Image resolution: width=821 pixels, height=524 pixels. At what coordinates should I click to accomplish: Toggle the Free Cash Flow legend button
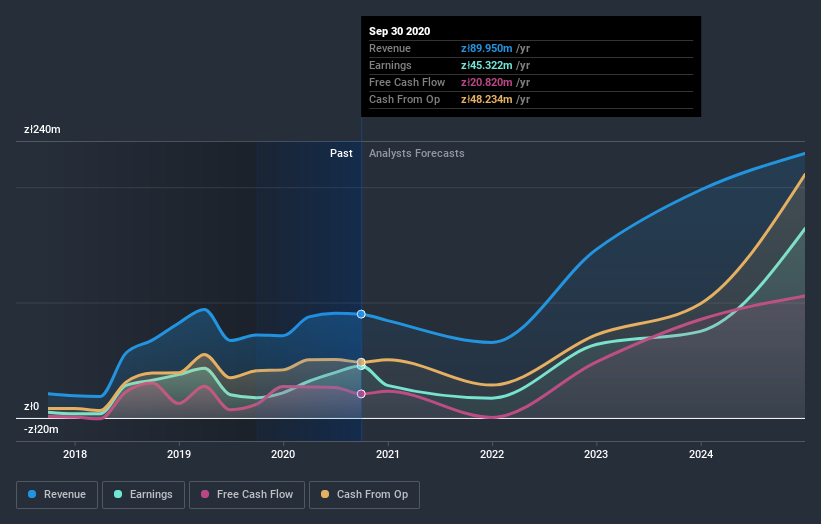pos(247,495)
